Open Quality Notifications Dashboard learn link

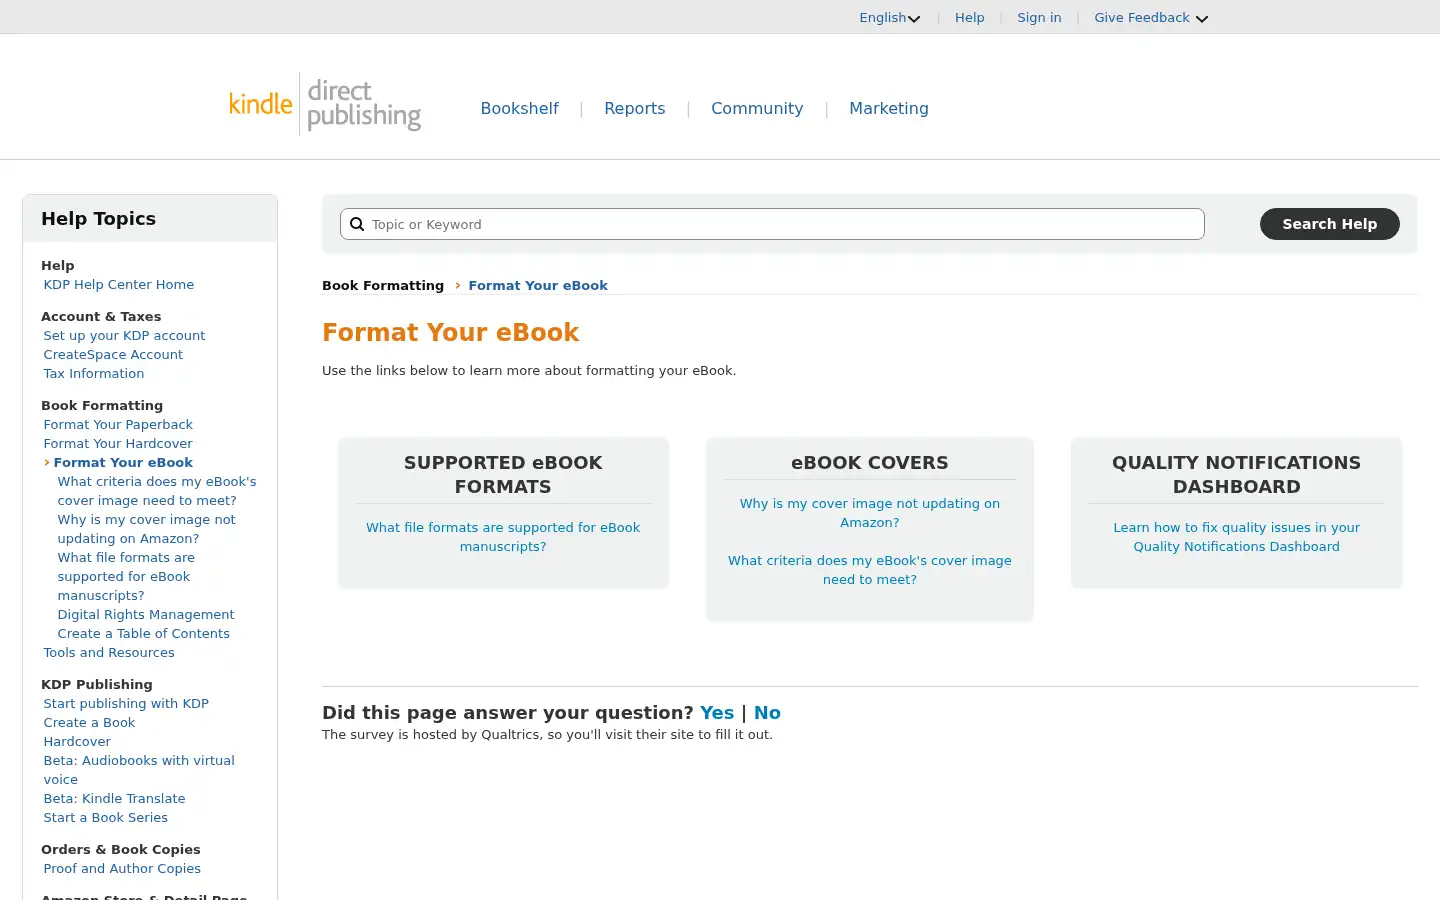(x=1236, y=537)
